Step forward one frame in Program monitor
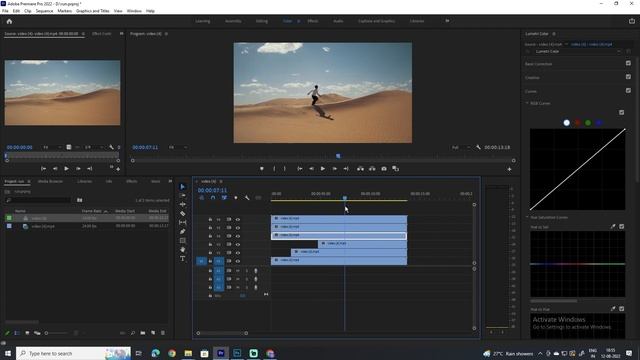640x360 pixels. 334,169
